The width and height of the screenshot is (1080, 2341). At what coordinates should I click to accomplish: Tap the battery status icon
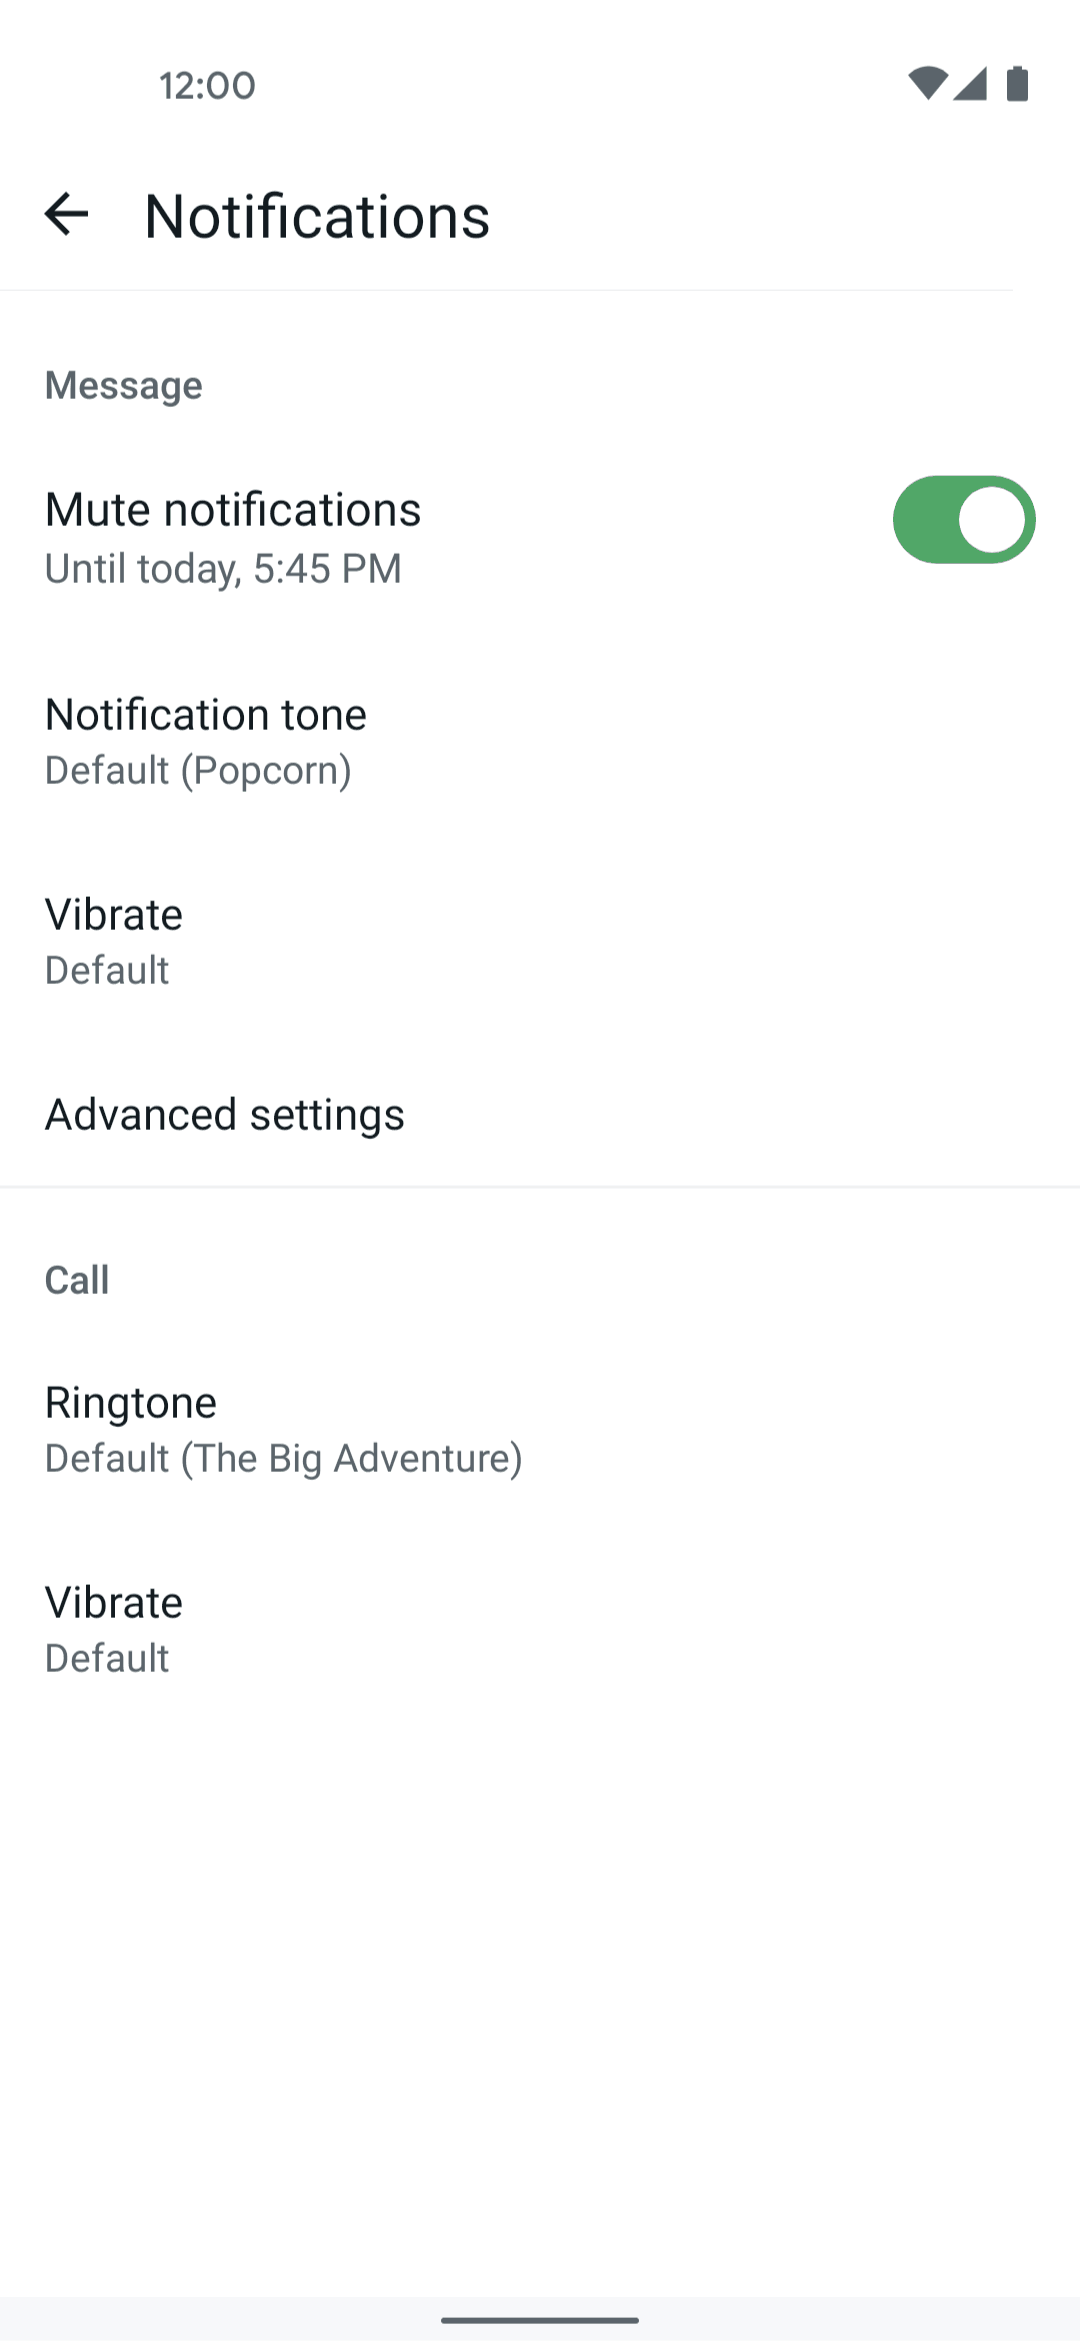[x=1017, y=84]
